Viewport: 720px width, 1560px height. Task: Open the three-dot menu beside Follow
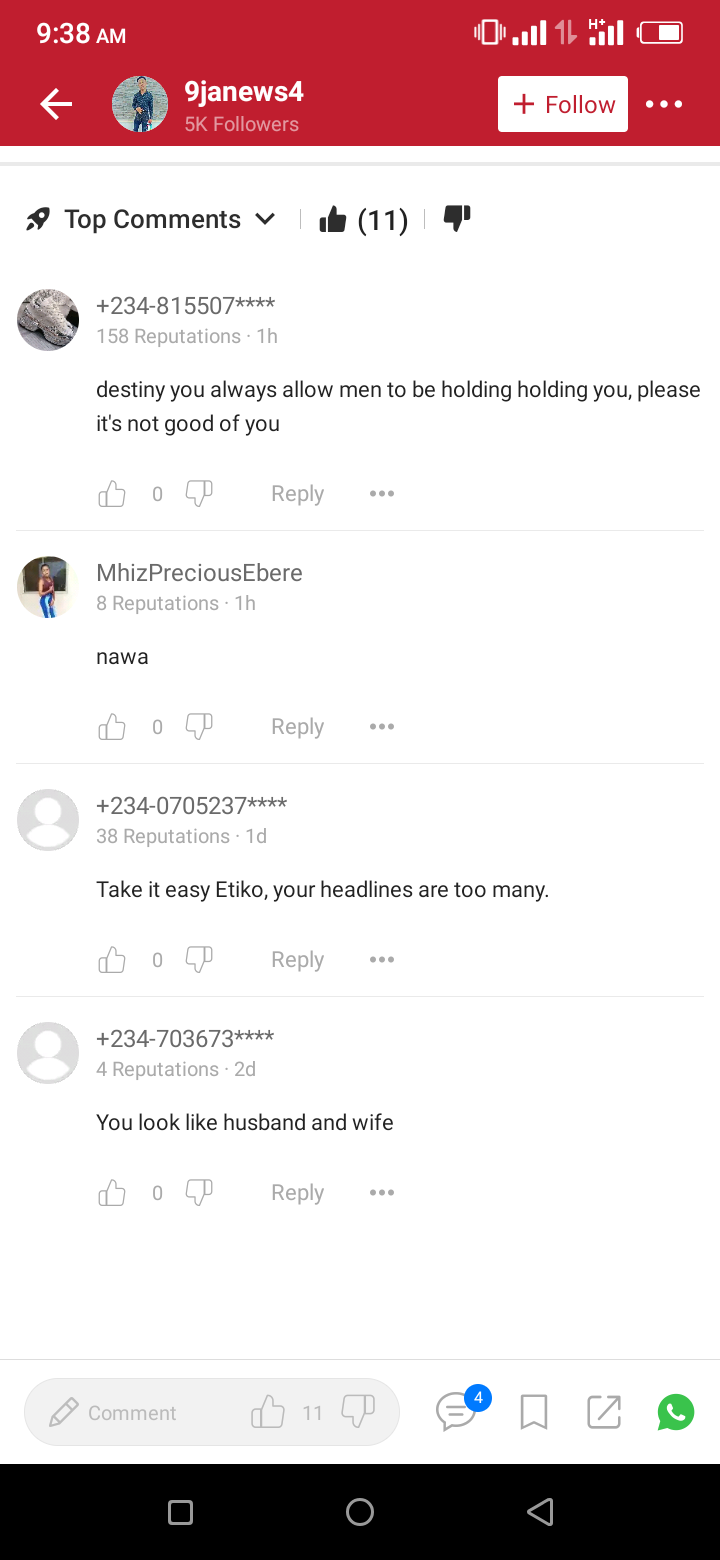click(664, 104)
